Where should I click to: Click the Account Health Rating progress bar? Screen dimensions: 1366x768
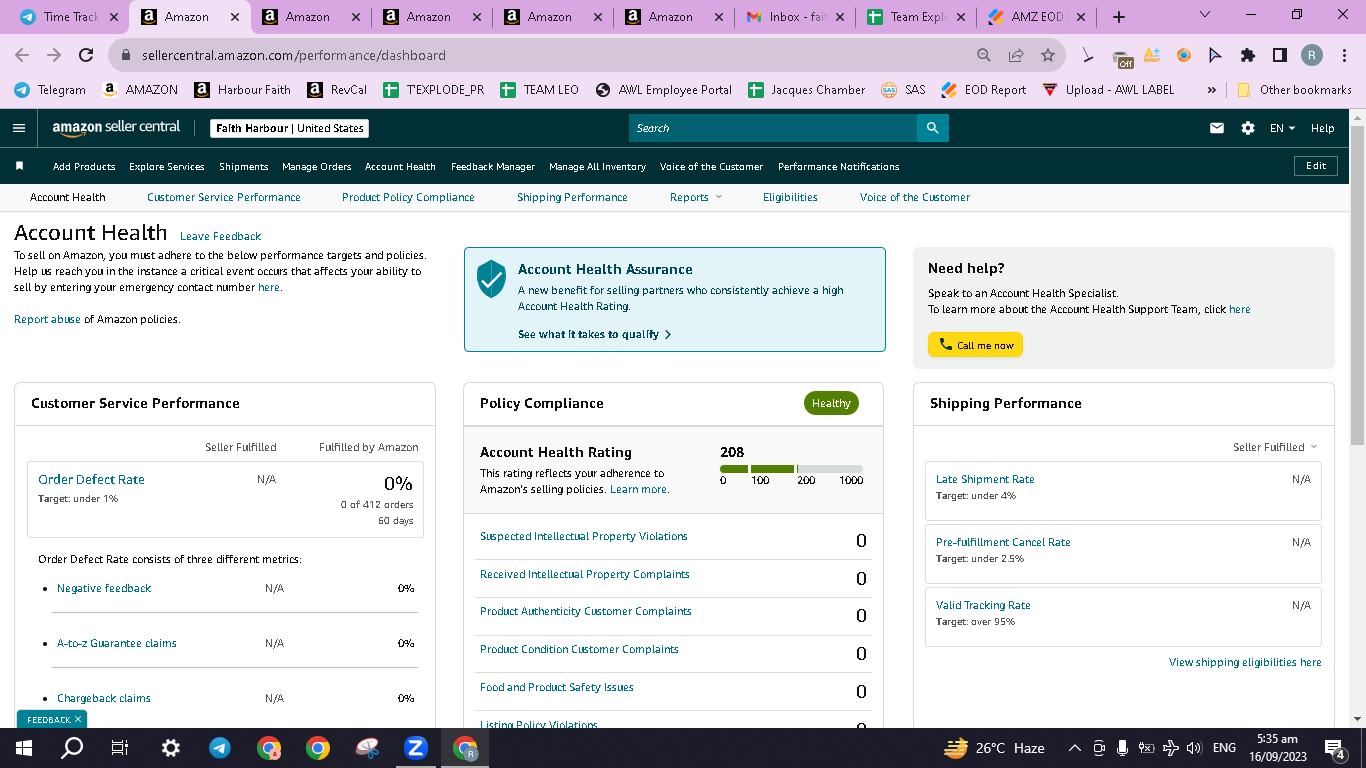coord(791,469)
